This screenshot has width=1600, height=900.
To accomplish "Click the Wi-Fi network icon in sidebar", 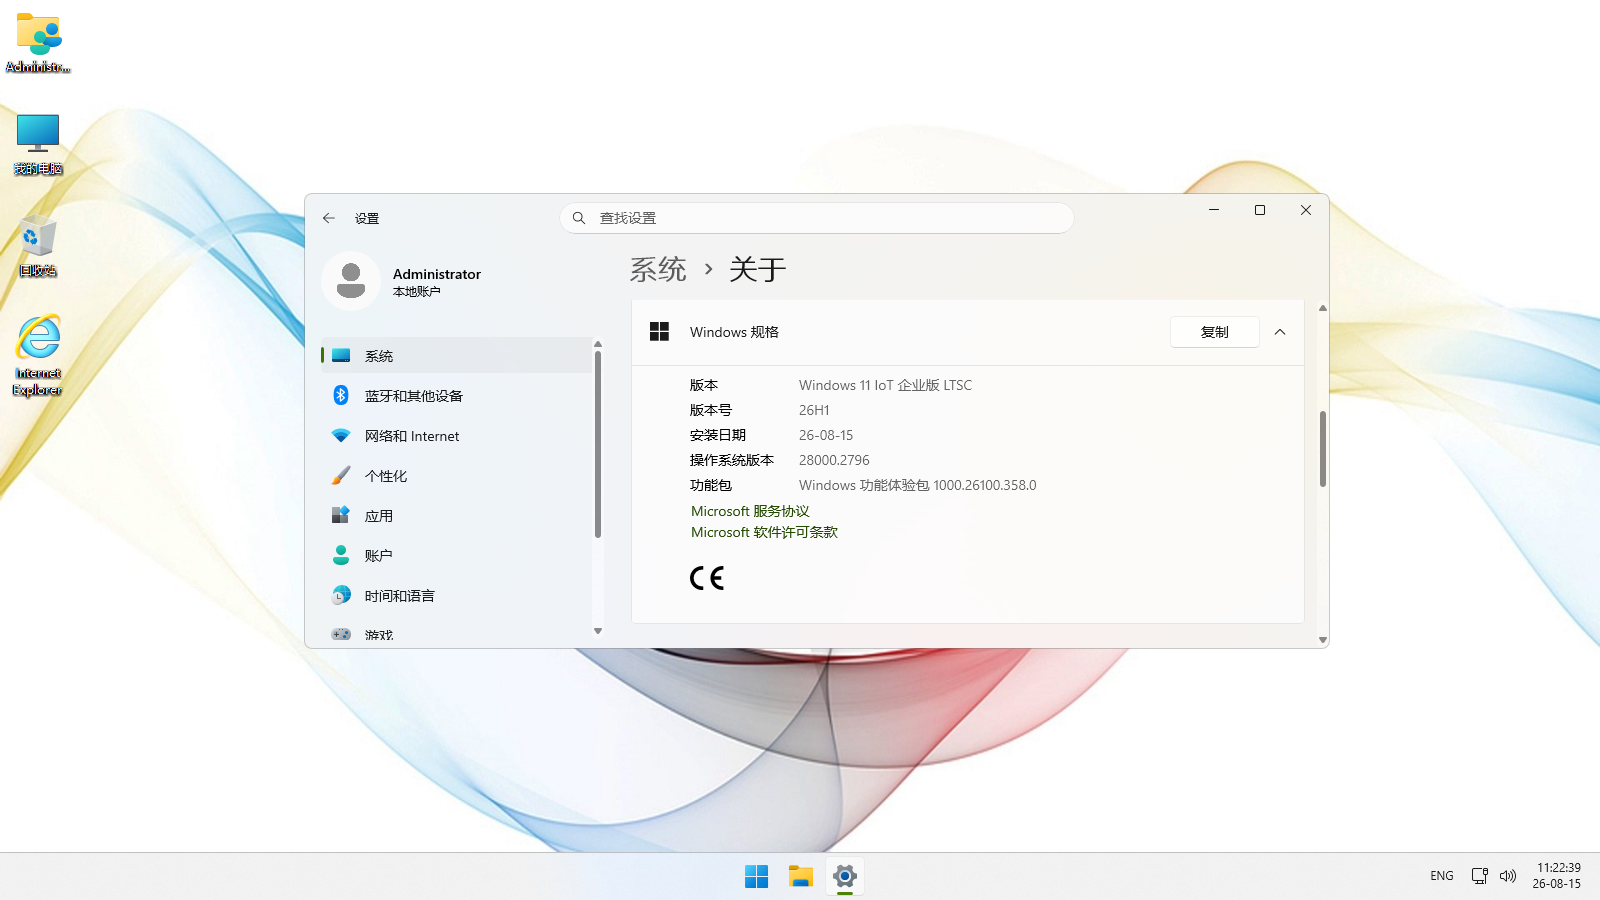I will [x=341, y=436].
